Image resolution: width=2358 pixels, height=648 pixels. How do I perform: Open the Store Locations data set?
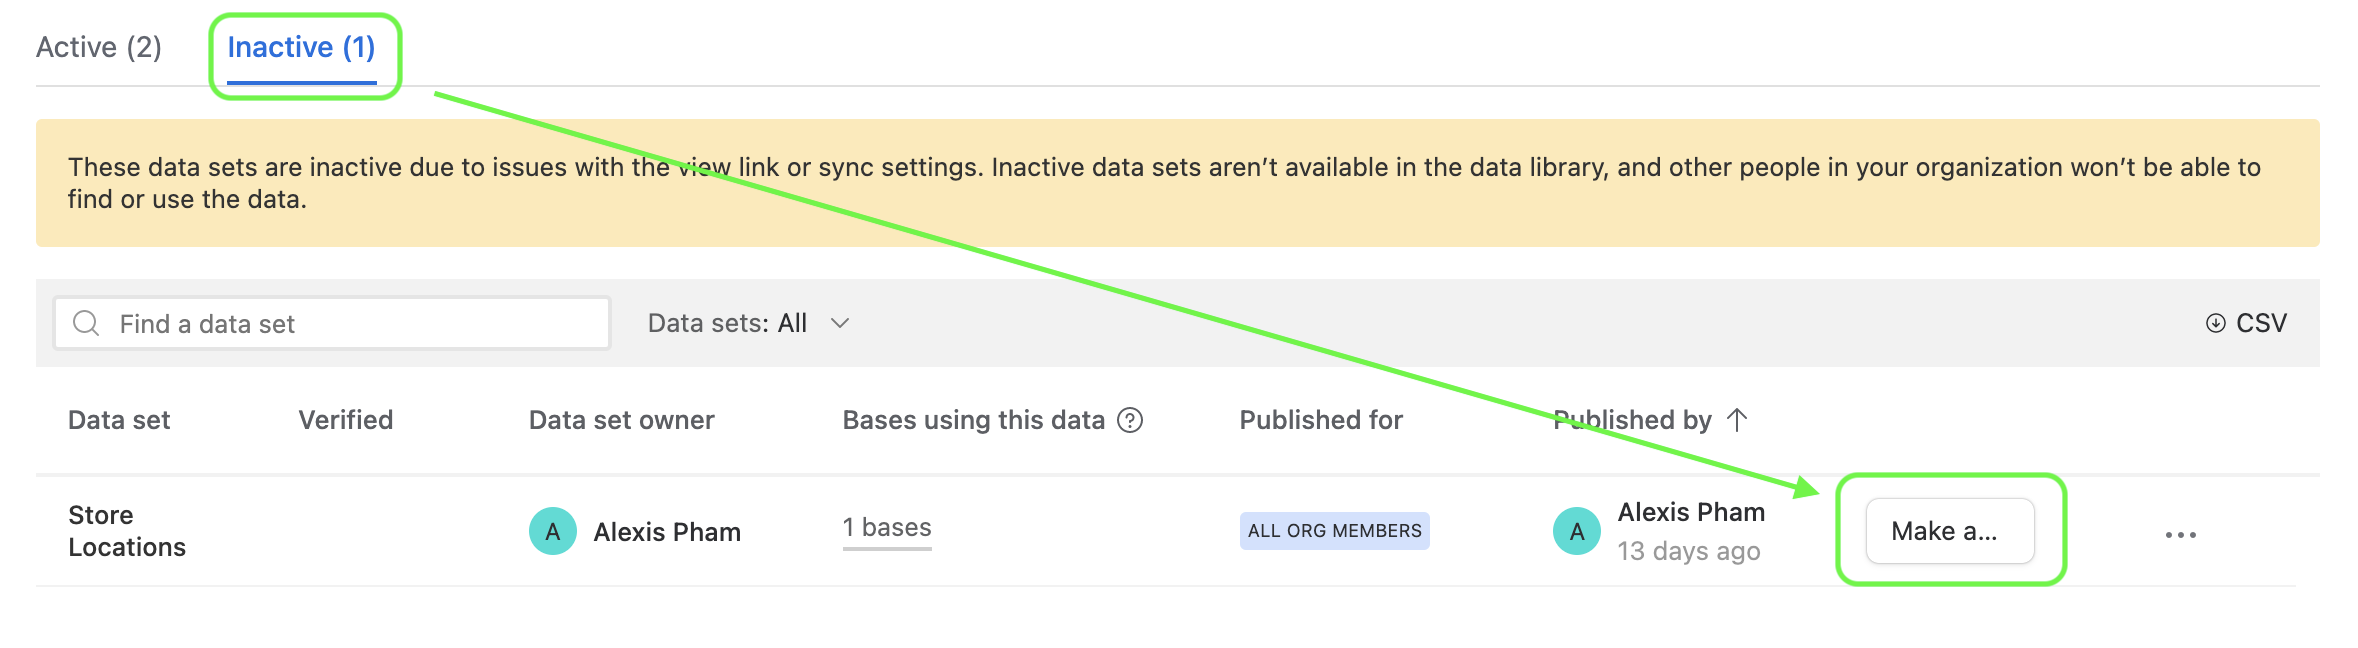click(127, 531)
